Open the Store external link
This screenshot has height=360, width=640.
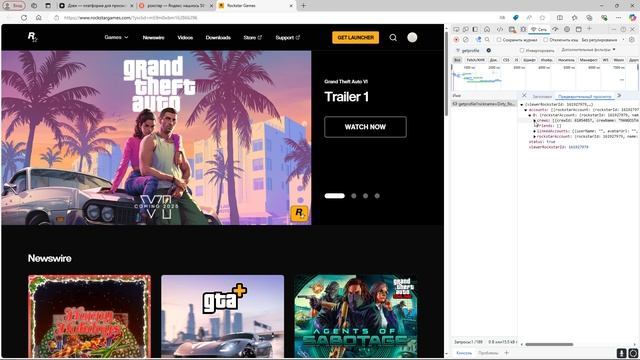tap(253, 38)
